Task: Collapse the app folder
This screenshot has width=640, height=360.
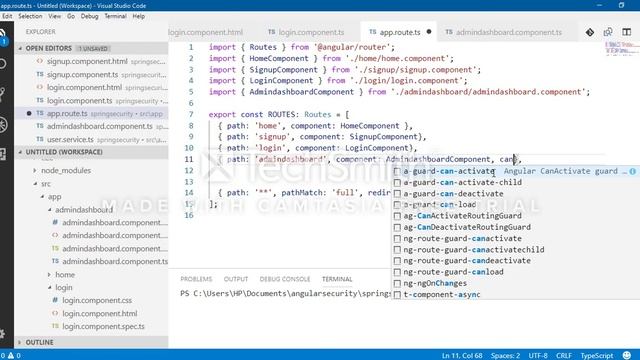Action: [42, 197]
